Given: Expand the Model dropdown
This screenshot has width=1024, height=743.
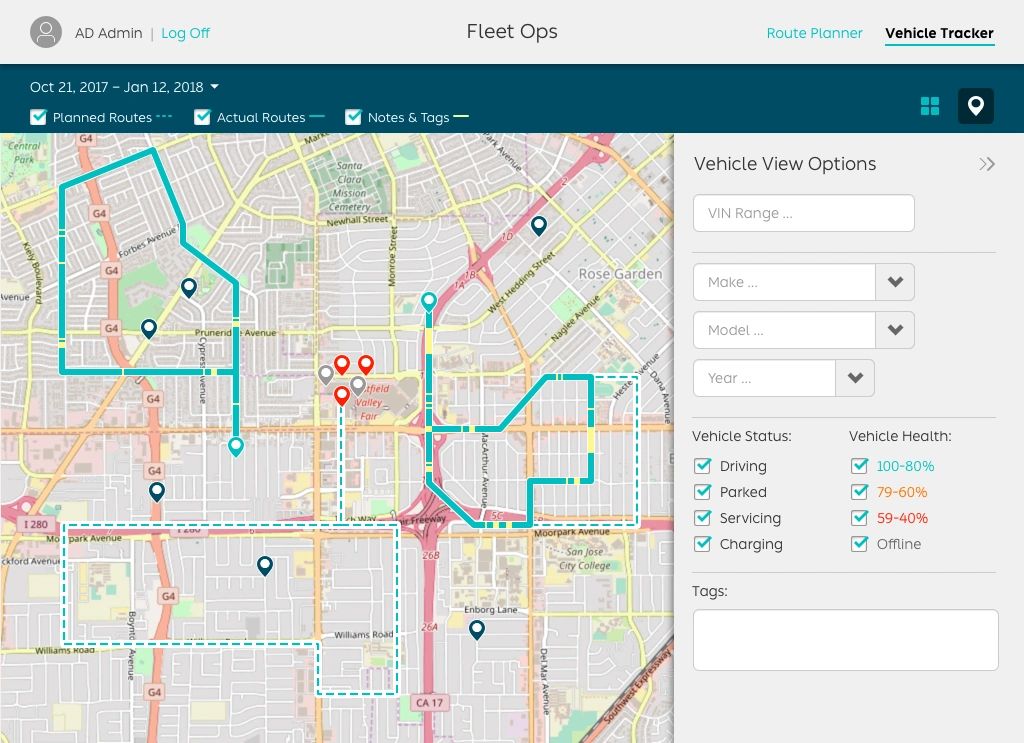Looking at the screenshot, I should point(895,330).
